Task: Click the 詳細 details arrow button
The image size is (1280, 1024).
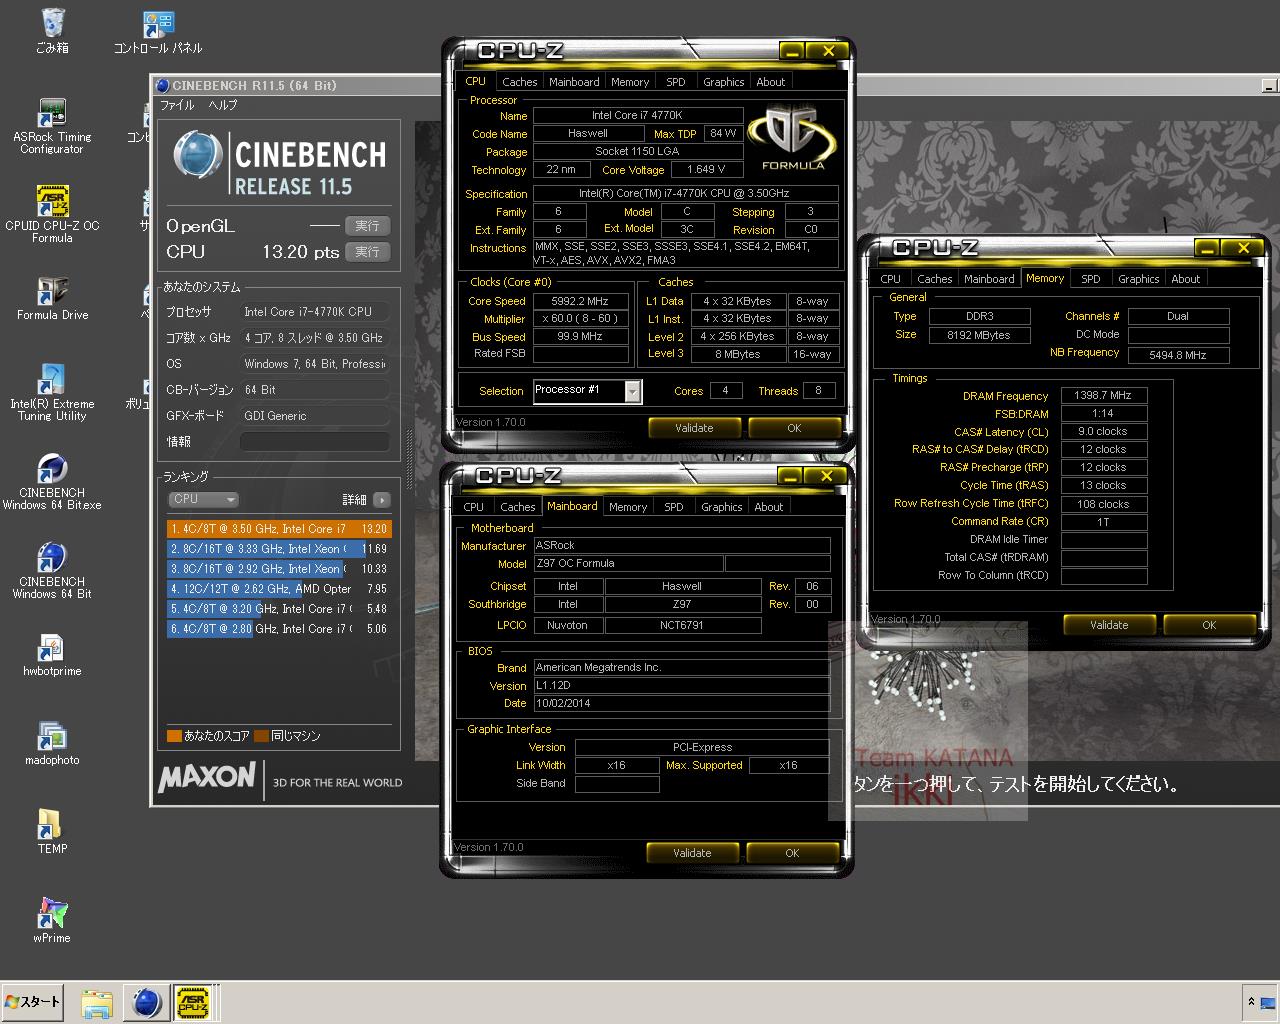Action: [382, 499]
